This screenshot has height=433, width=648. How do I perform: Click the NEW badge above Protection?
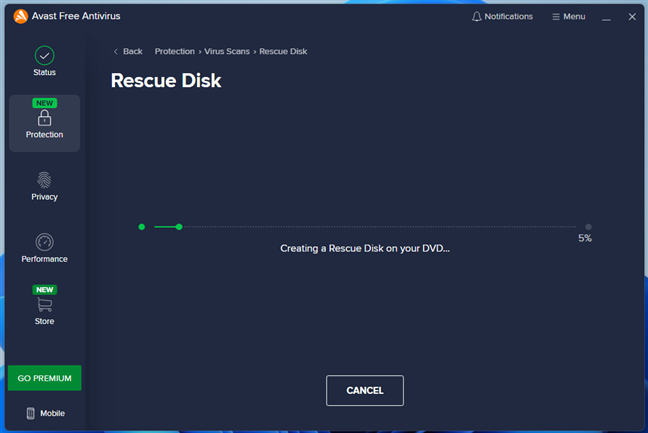click(x=44, y=103)
